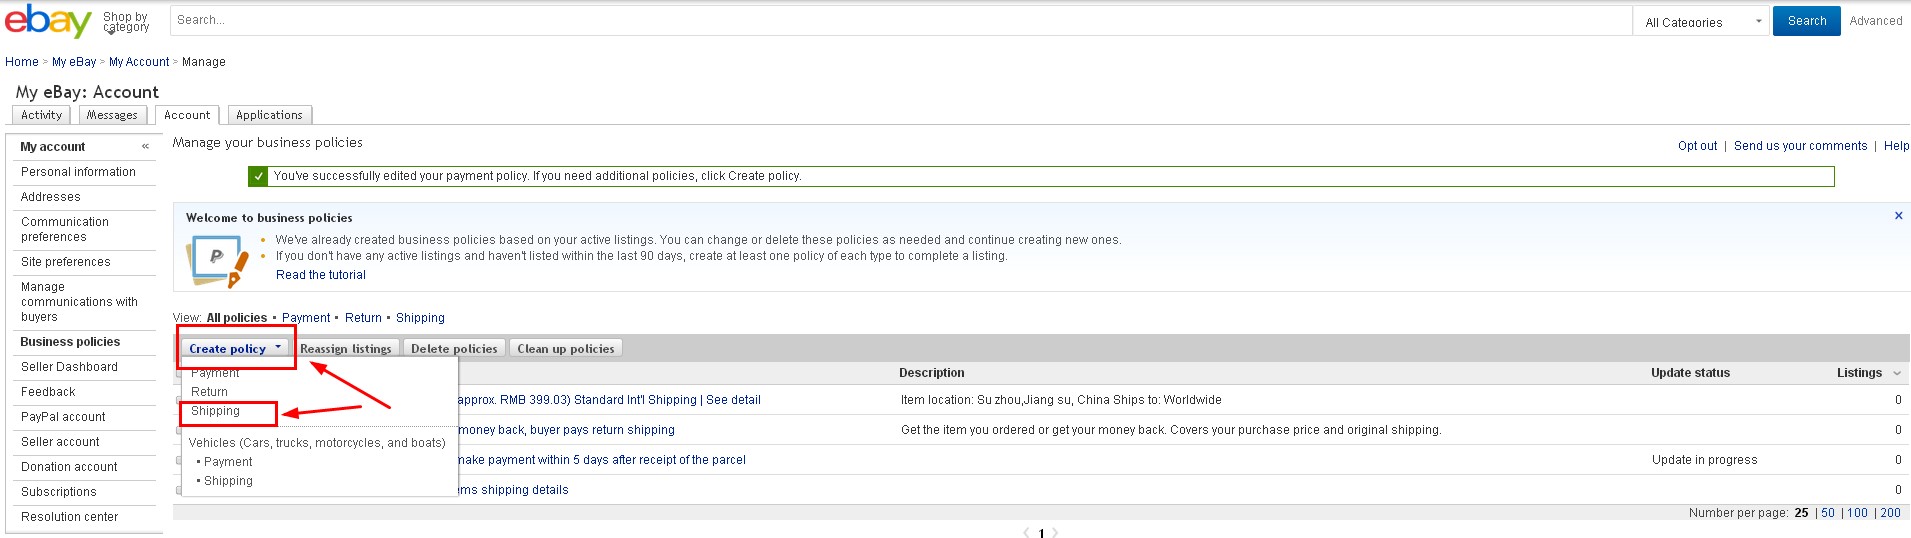1911x538 pixels.
Task: Focus the Search input field
Action: (x=900, y=20)
